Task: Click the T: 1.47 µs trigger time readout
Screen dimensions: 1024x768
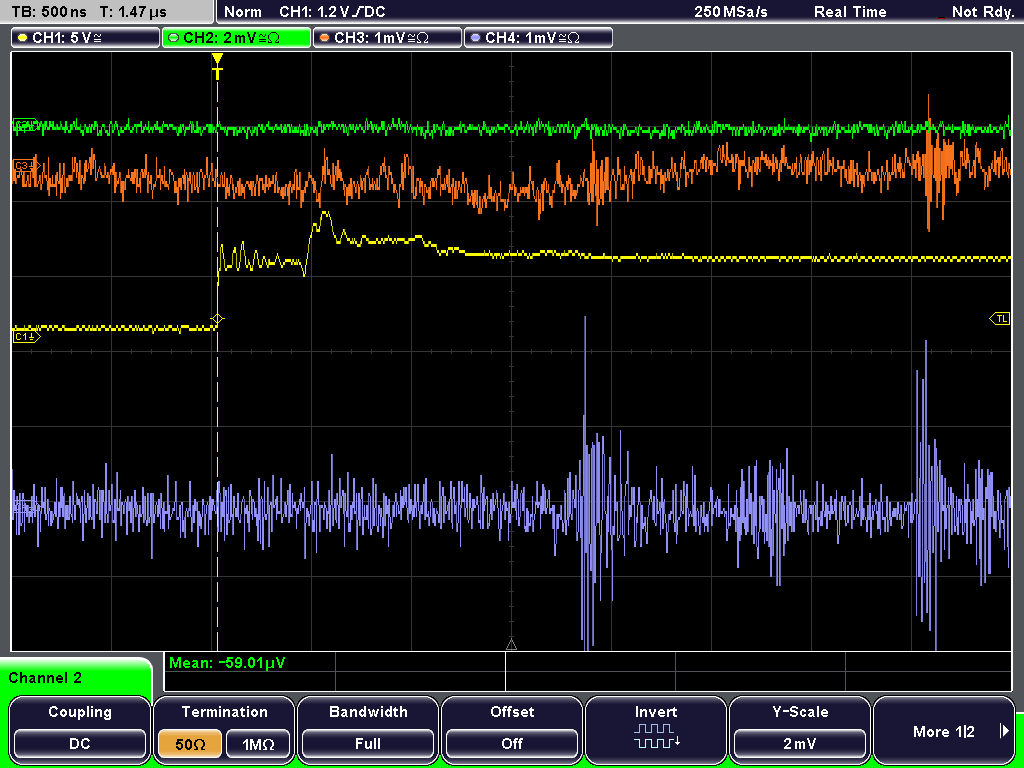Action: tap(133, 12)
